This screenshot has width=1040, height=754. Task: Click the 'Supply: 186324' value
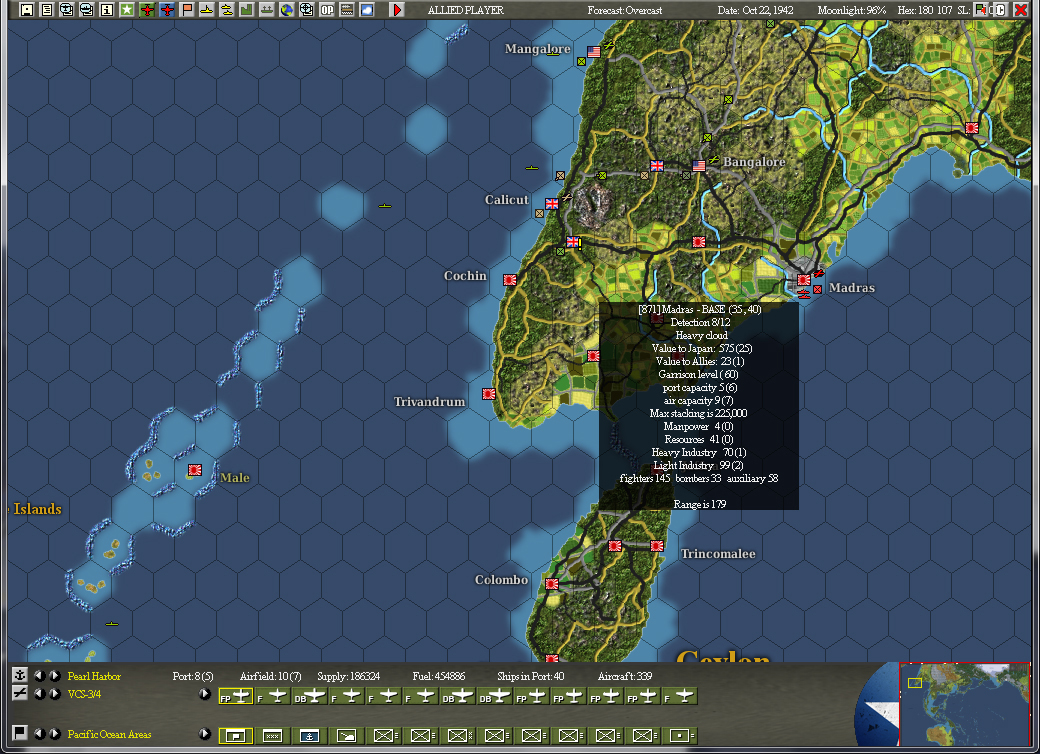click(348, 676)
